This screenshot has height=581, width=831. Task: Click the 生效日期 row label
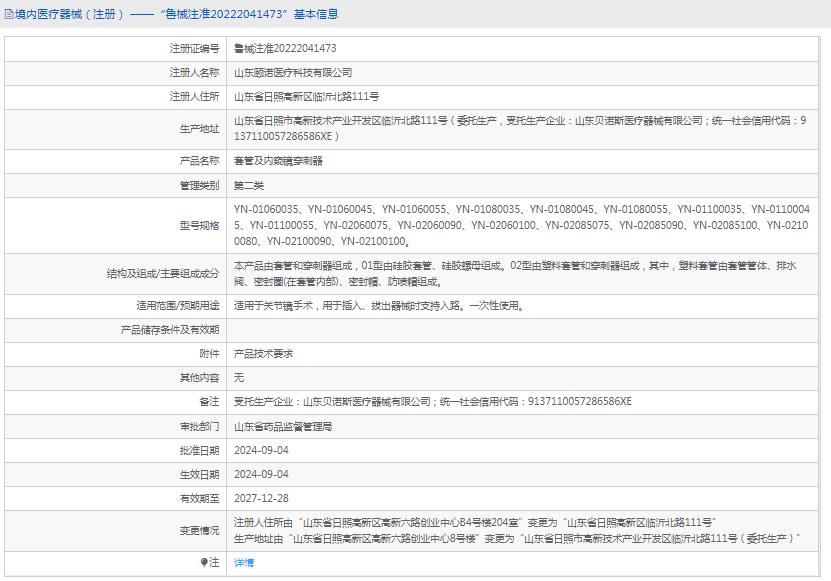pos(199,474)
